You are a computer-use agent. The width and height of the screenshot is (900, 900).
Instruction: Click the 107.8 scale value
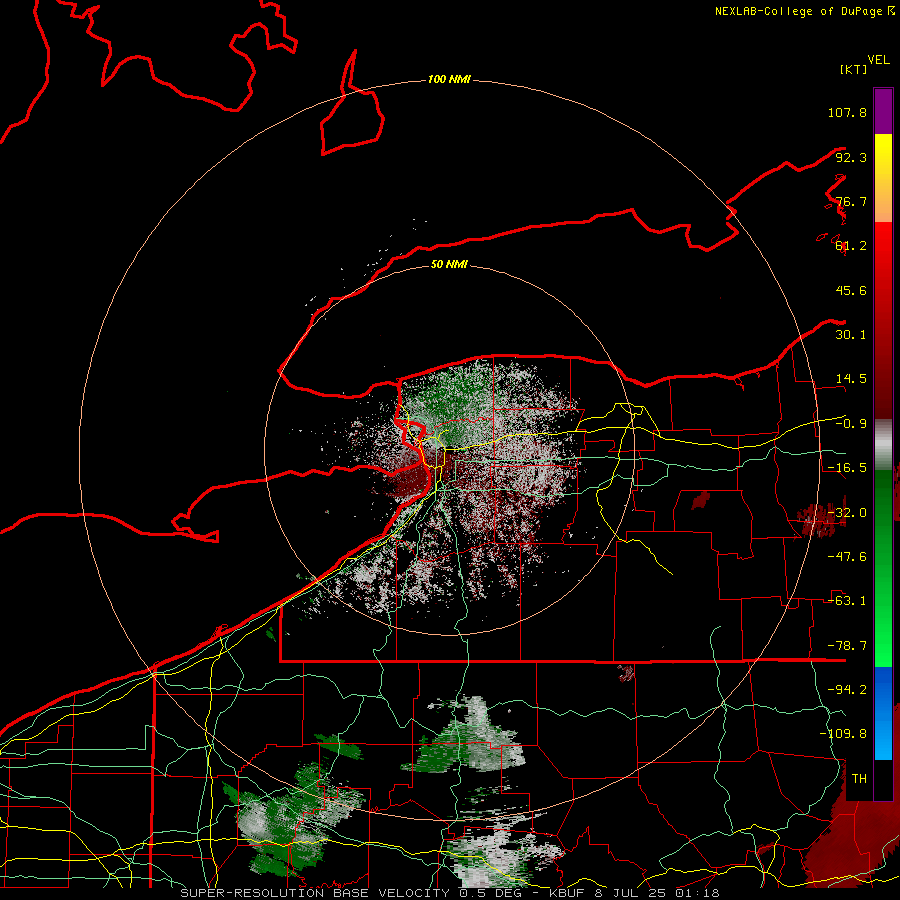(x=847, y=112)
